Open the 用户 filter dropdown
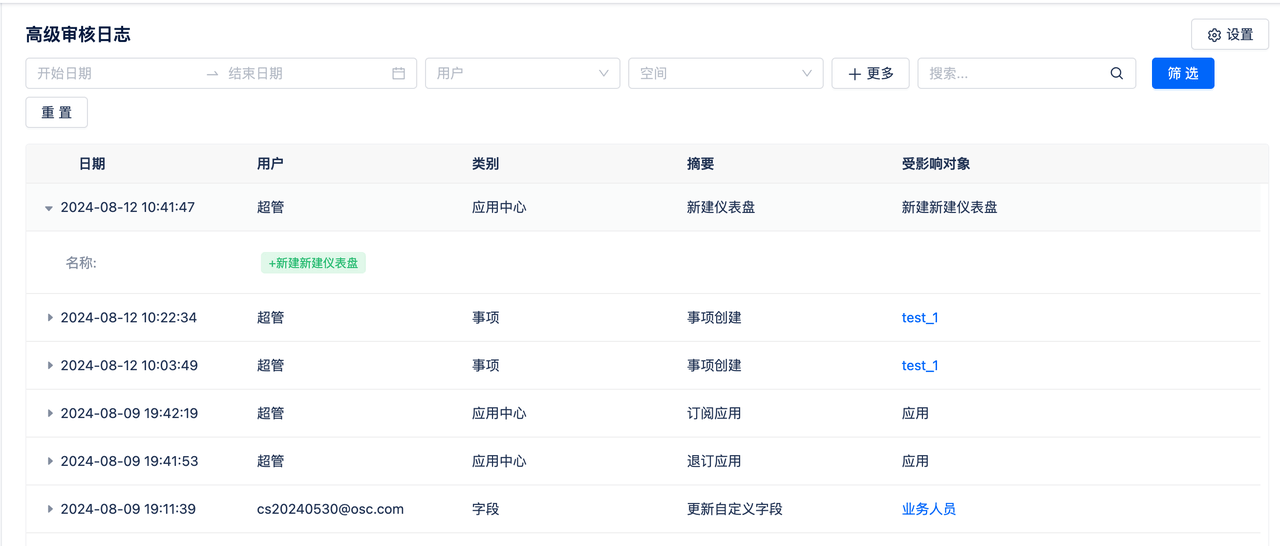This screenshot has width=1280, height=546. 522,73
